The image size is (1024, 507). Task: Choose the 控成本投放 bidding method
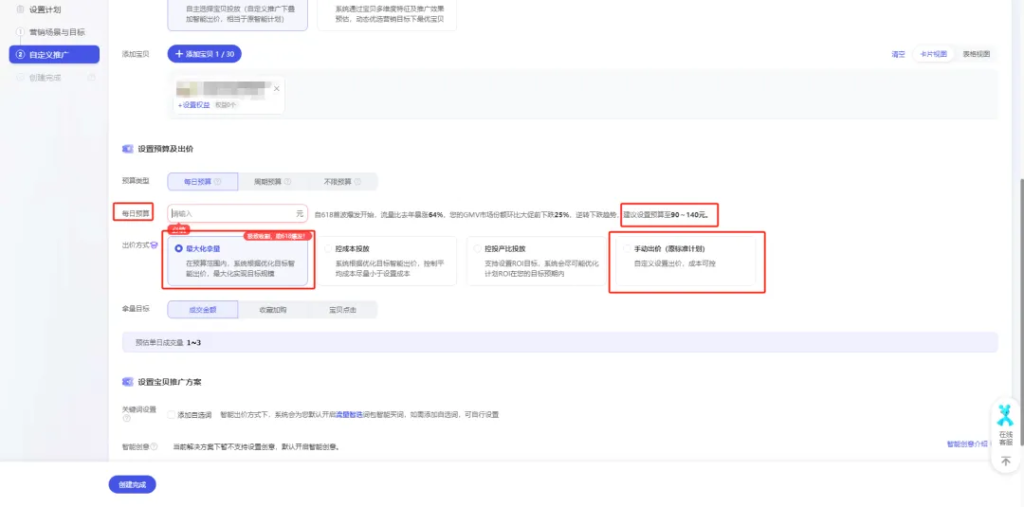click(387, 261)
